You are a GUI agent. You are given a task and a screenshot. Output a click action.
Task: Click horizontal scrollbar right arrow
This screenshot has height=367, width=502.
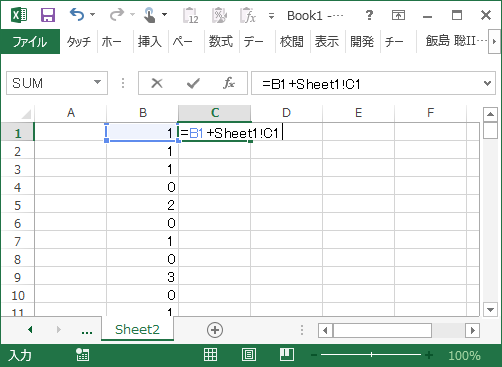tap(473, 331)
